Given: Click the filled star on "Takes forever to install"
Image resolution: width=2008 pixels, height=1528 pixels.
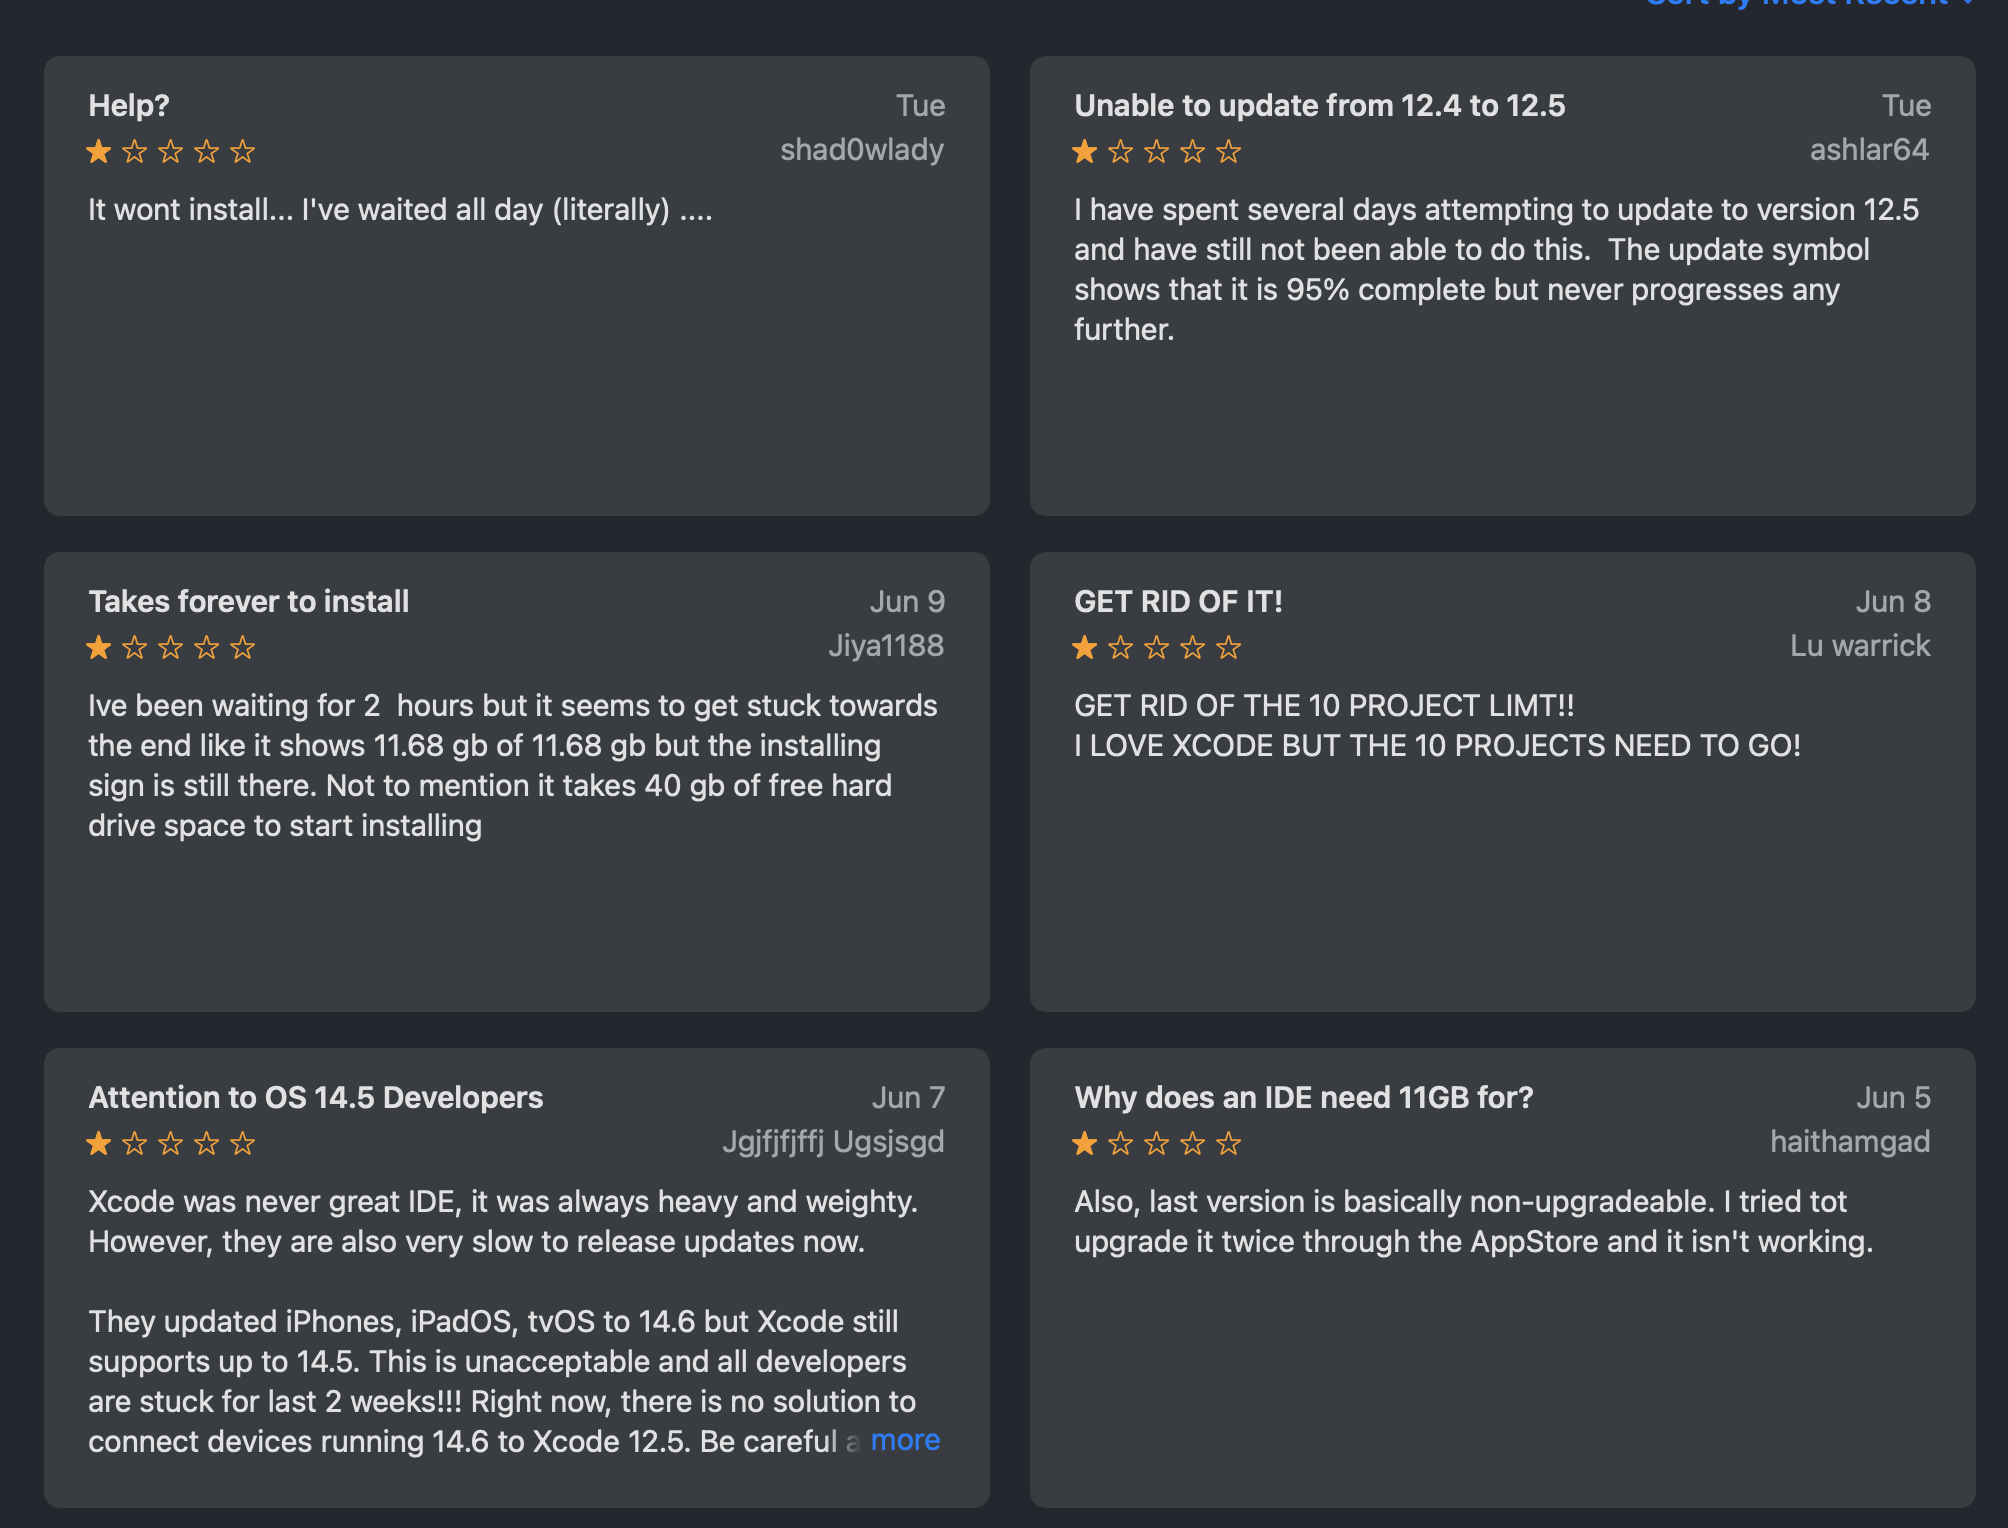Looking at the screenshot, I should [99, 648].
